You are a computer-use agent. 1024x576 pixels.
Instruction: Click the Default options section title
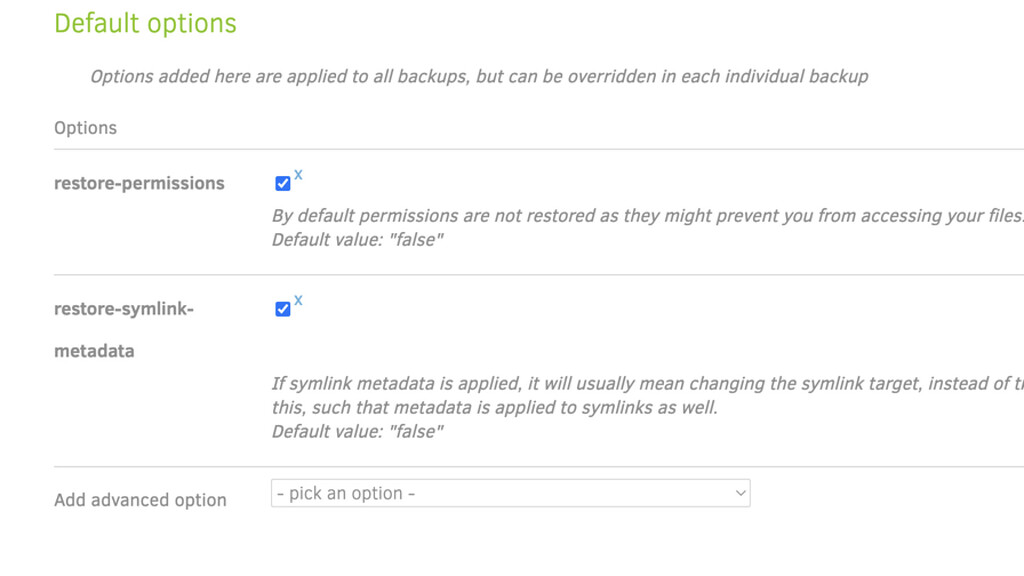coord(145,23)
